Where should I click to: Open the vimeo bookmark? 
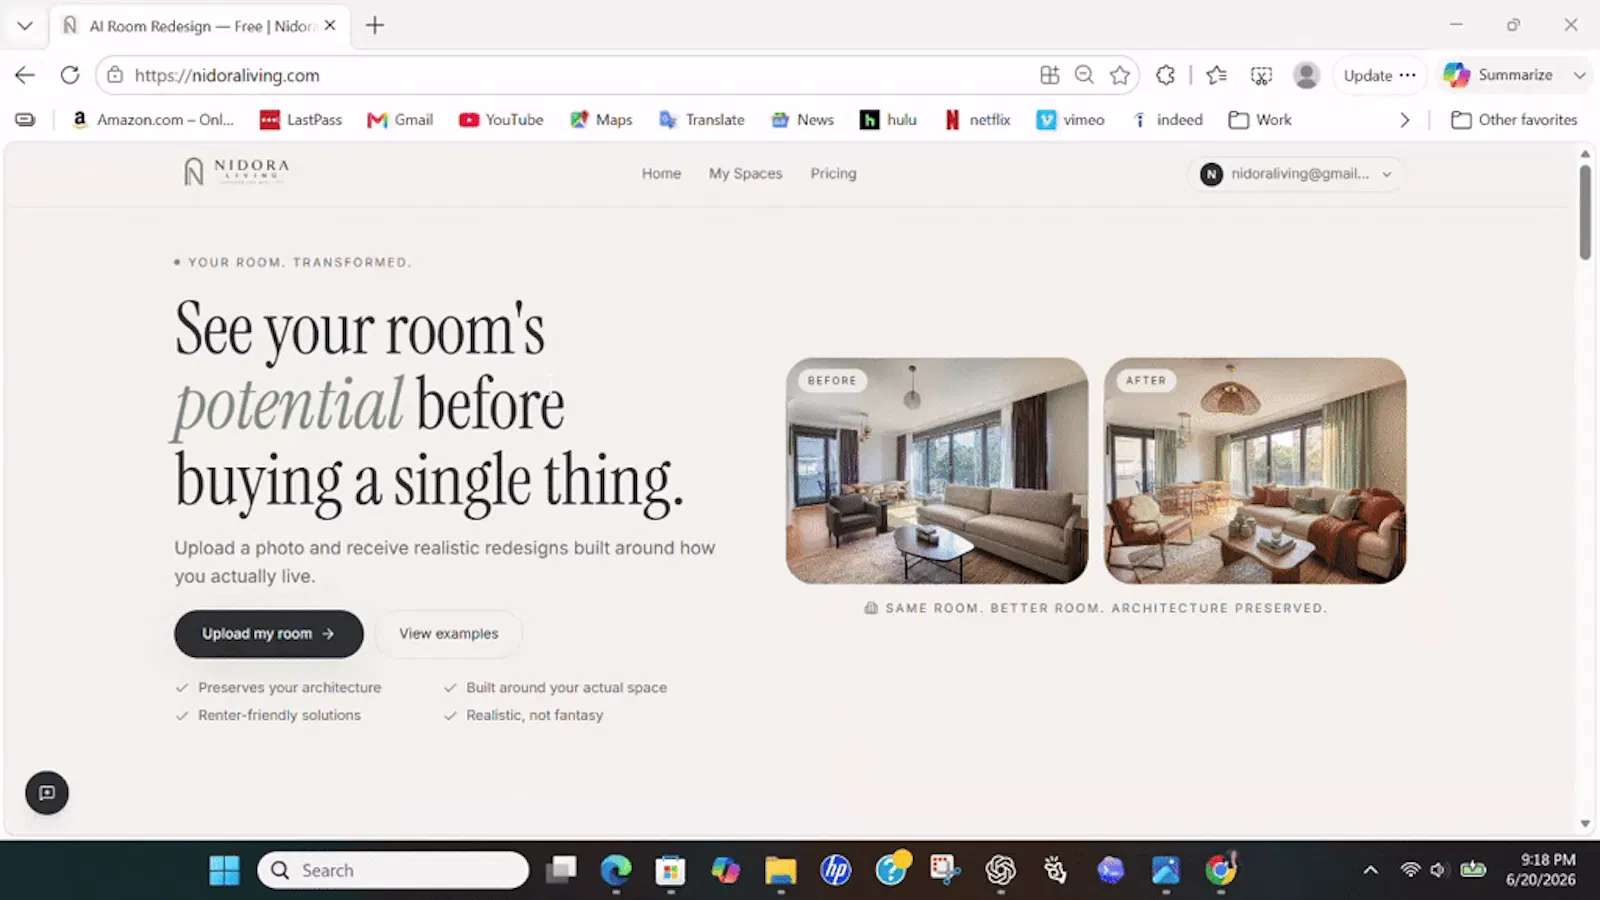click(1071, 119)
